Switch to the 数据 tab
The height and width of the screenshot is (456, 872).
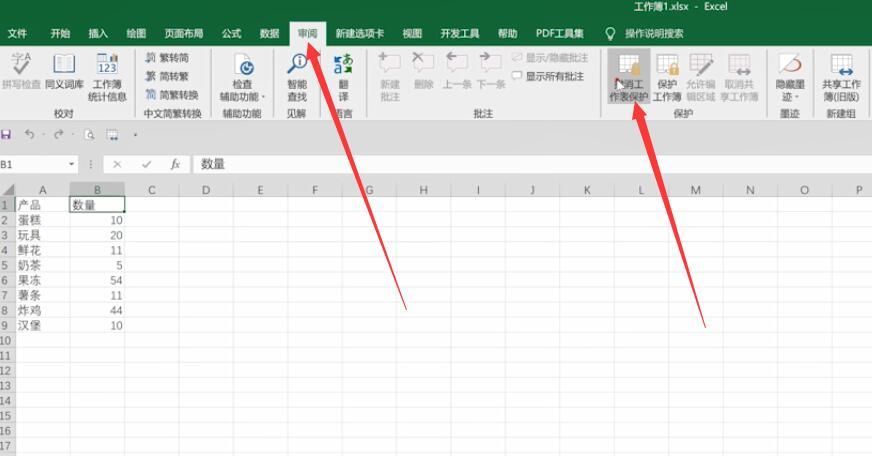point(269,33)
